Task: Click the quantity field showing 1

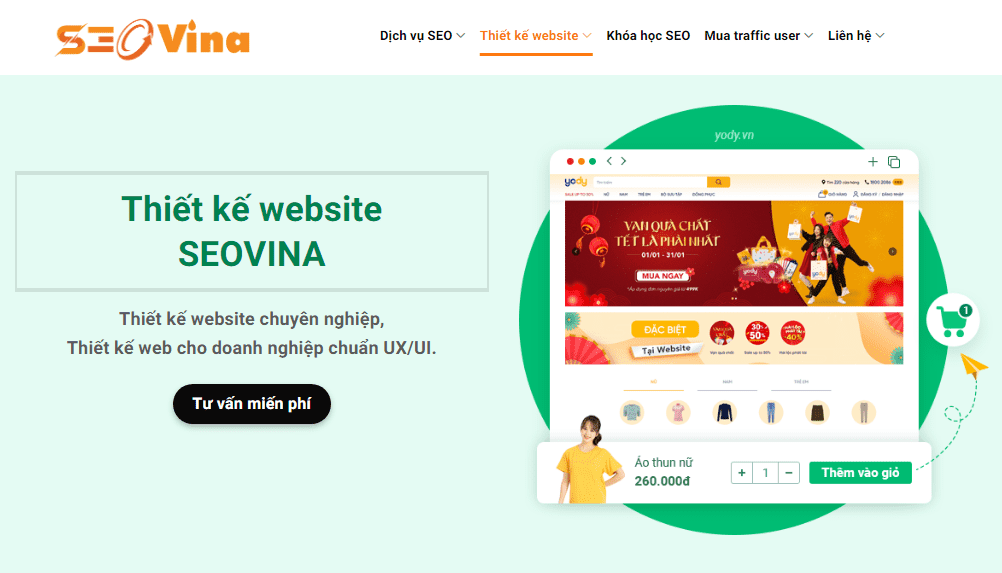Action: 766,473
